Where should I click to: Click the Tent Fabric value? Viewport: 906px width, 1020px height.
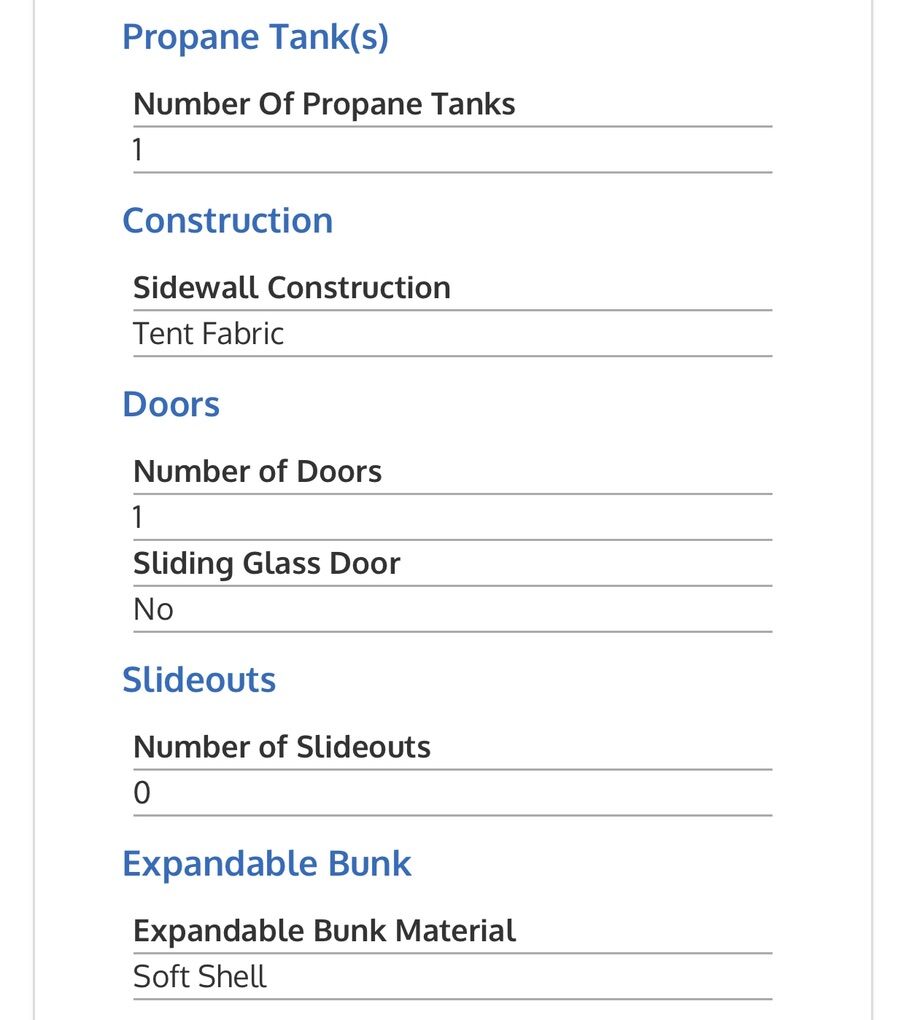point(208,334)
